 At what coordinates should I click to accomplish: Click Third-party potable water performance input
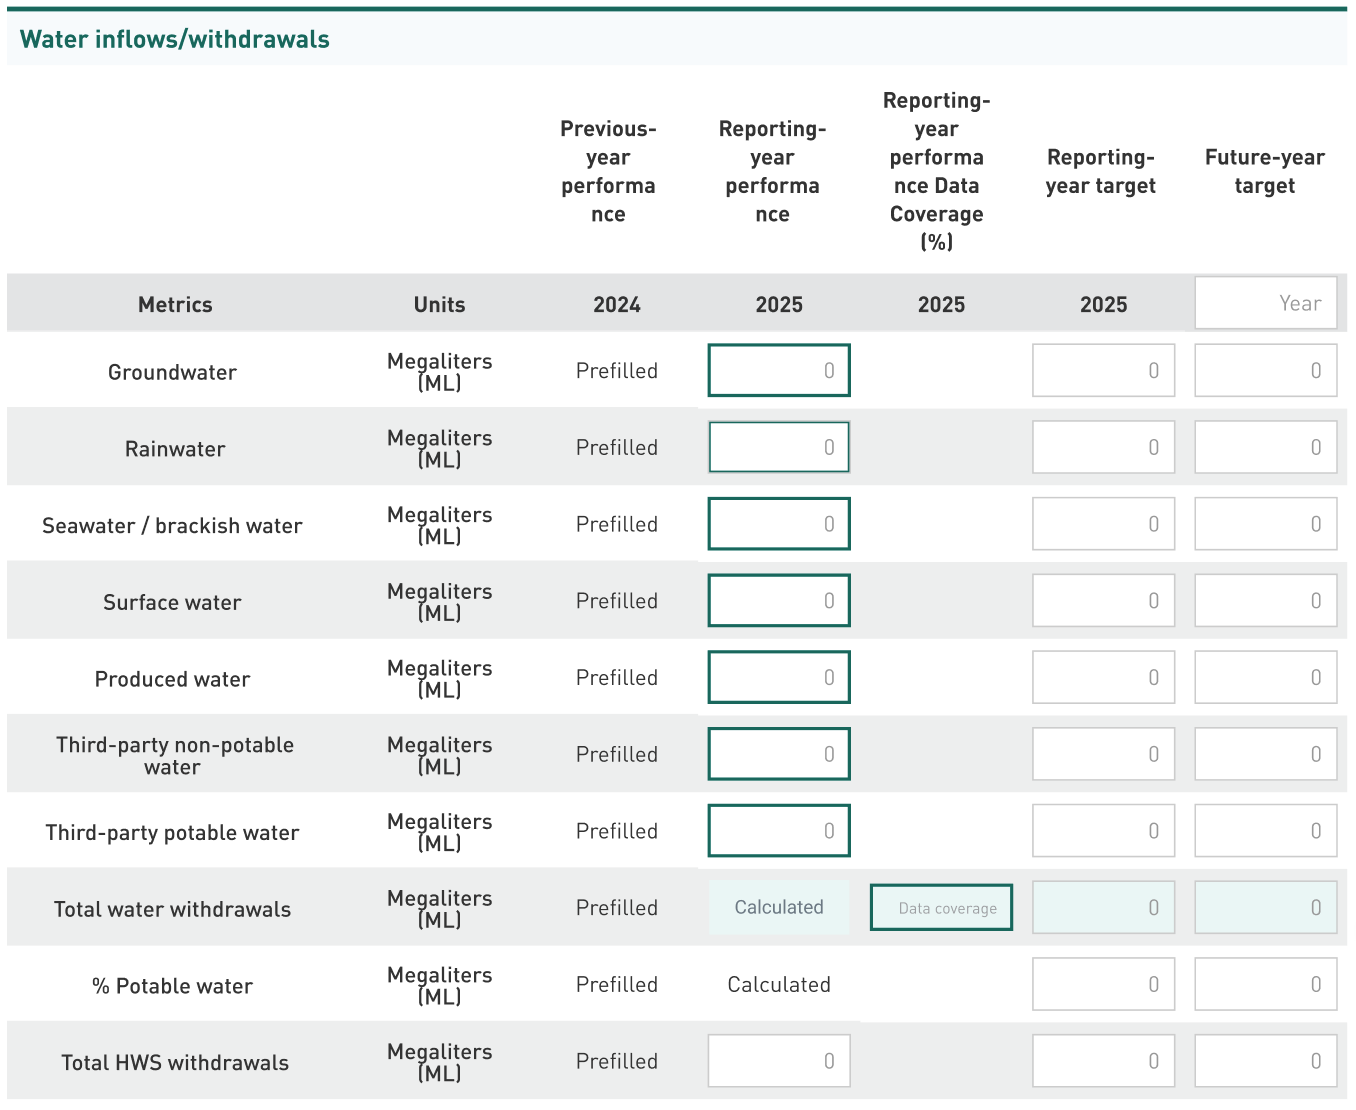pos(779,831)
